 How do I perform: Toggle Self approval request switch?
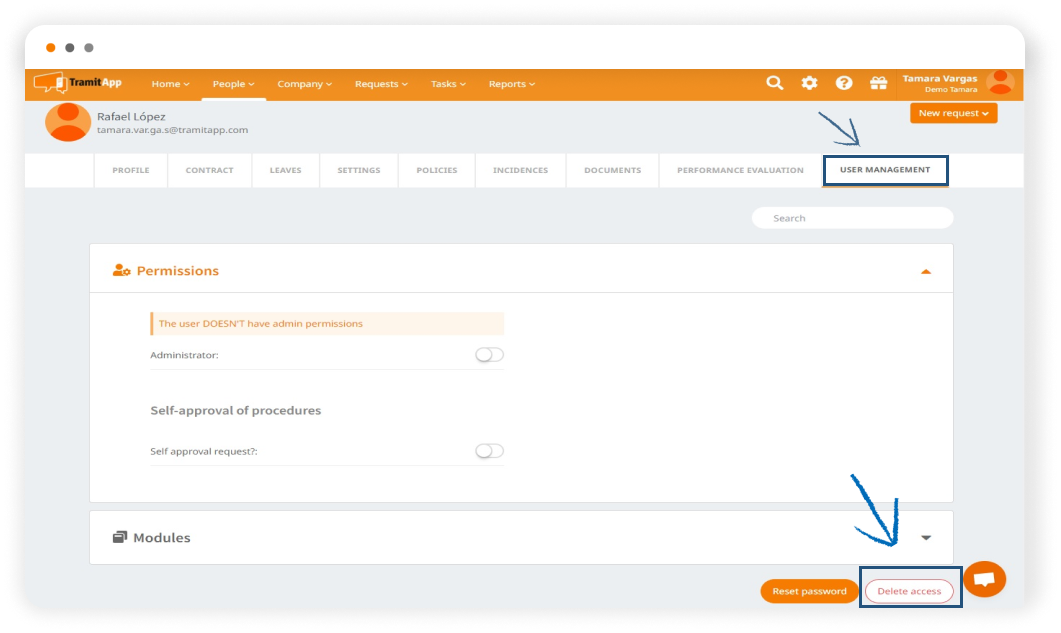pyautogui.click(x=489, y=451)
